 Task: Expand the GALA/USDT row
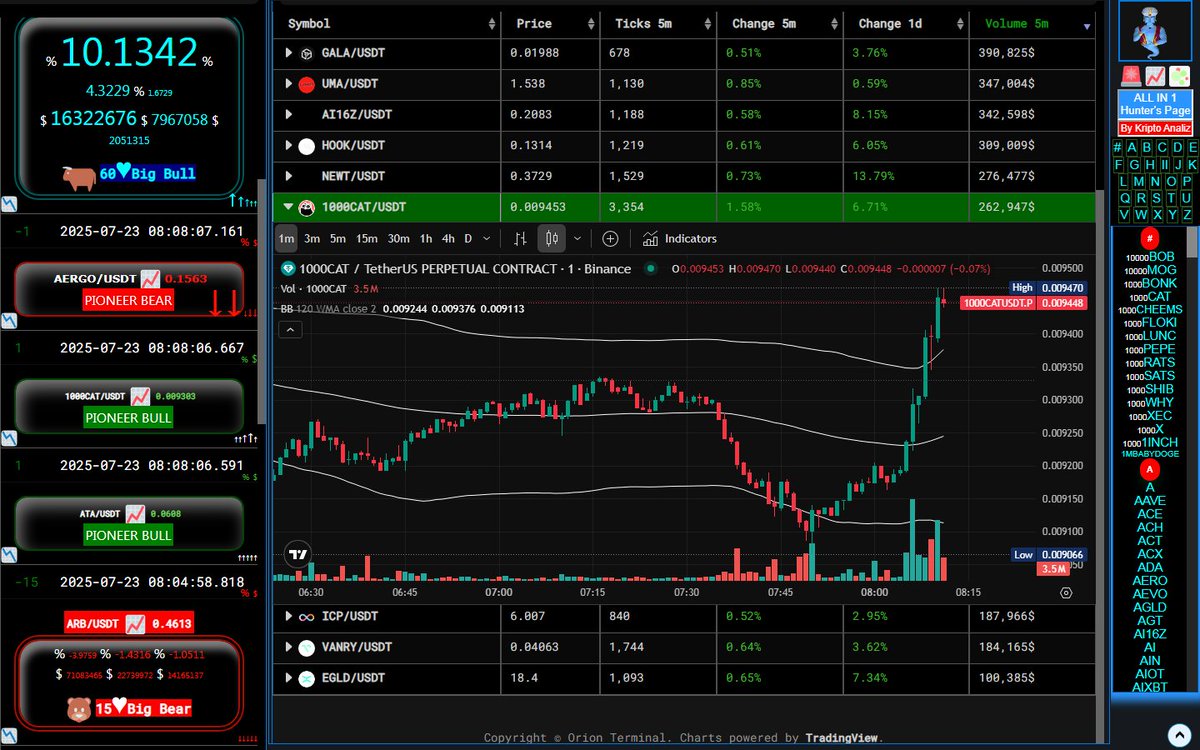[289, 52]
